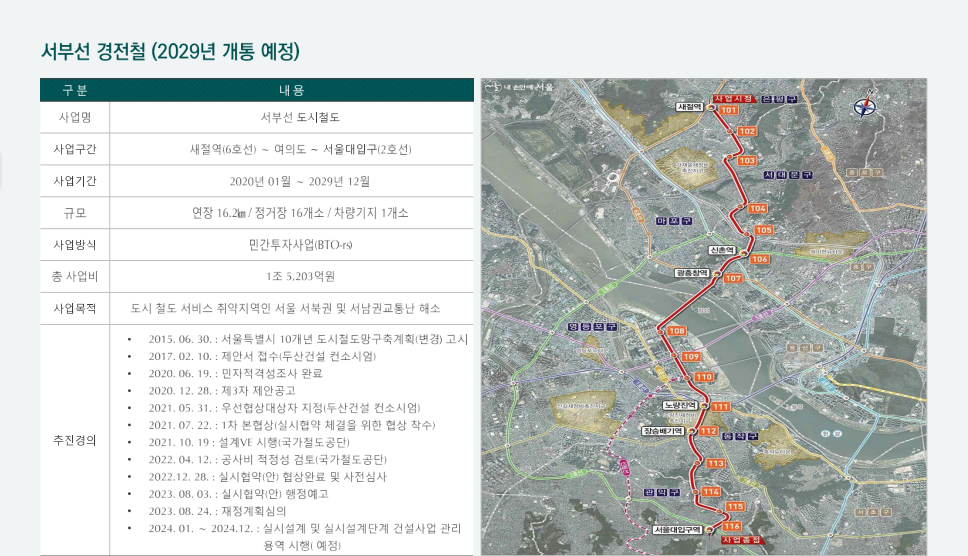The image size is (968, 556).
Task: Select the 노량진역 label on the map
Action: (679, 405)
